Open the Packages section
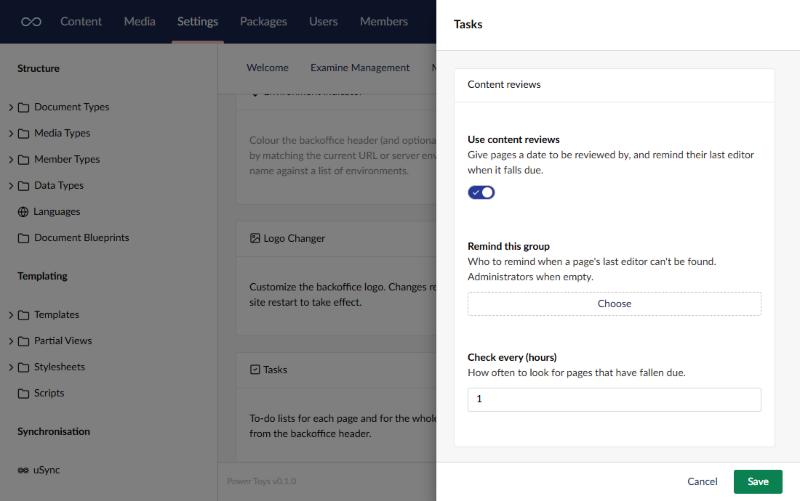800x501 pixels. 263,21
